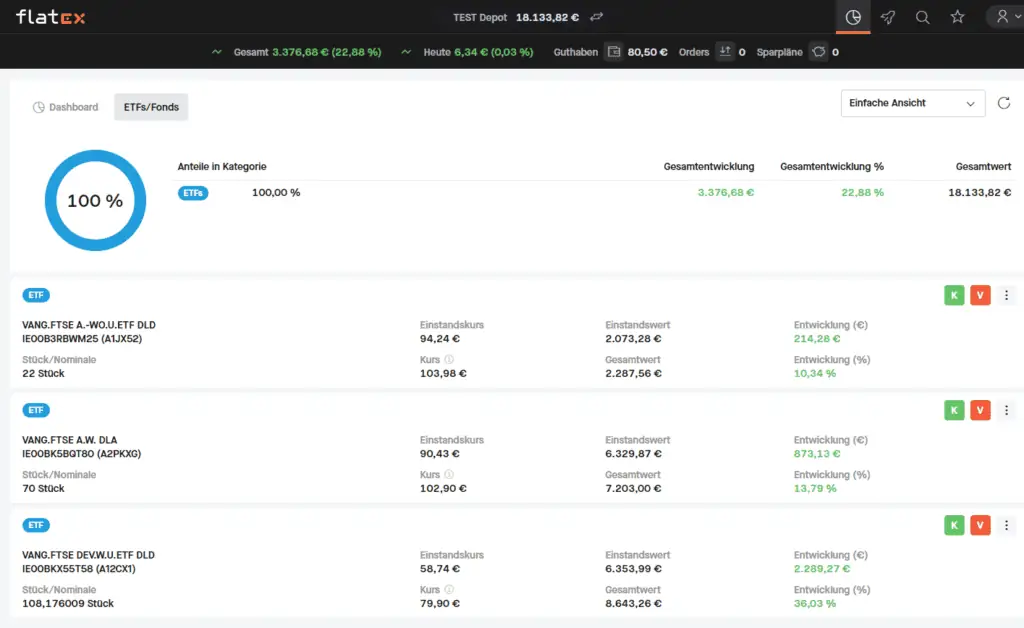
Task: Switch to the Dashboard tab
Action: pos(65,107)
